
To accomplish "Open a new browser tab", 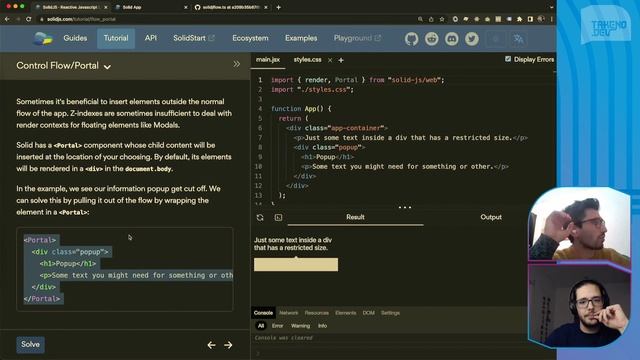I will pyautogui.click(x=278, y=7).
